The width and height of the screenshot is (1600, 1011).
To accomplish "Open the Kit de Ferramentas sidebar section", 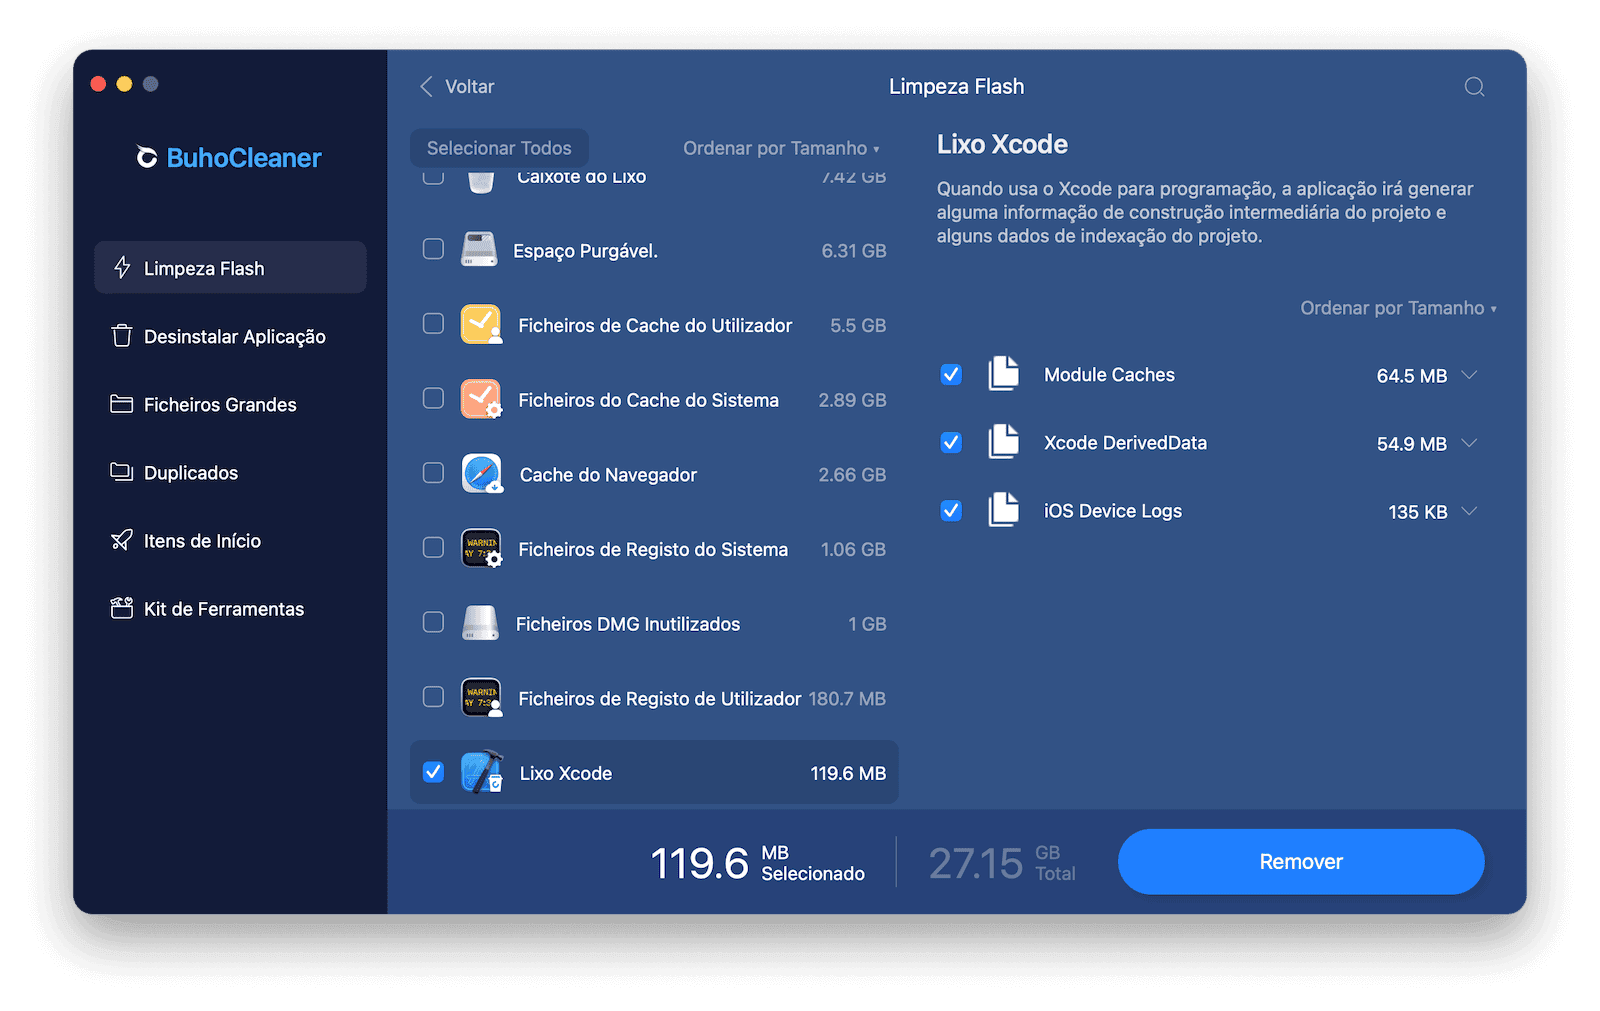I will tap(230, 608).
